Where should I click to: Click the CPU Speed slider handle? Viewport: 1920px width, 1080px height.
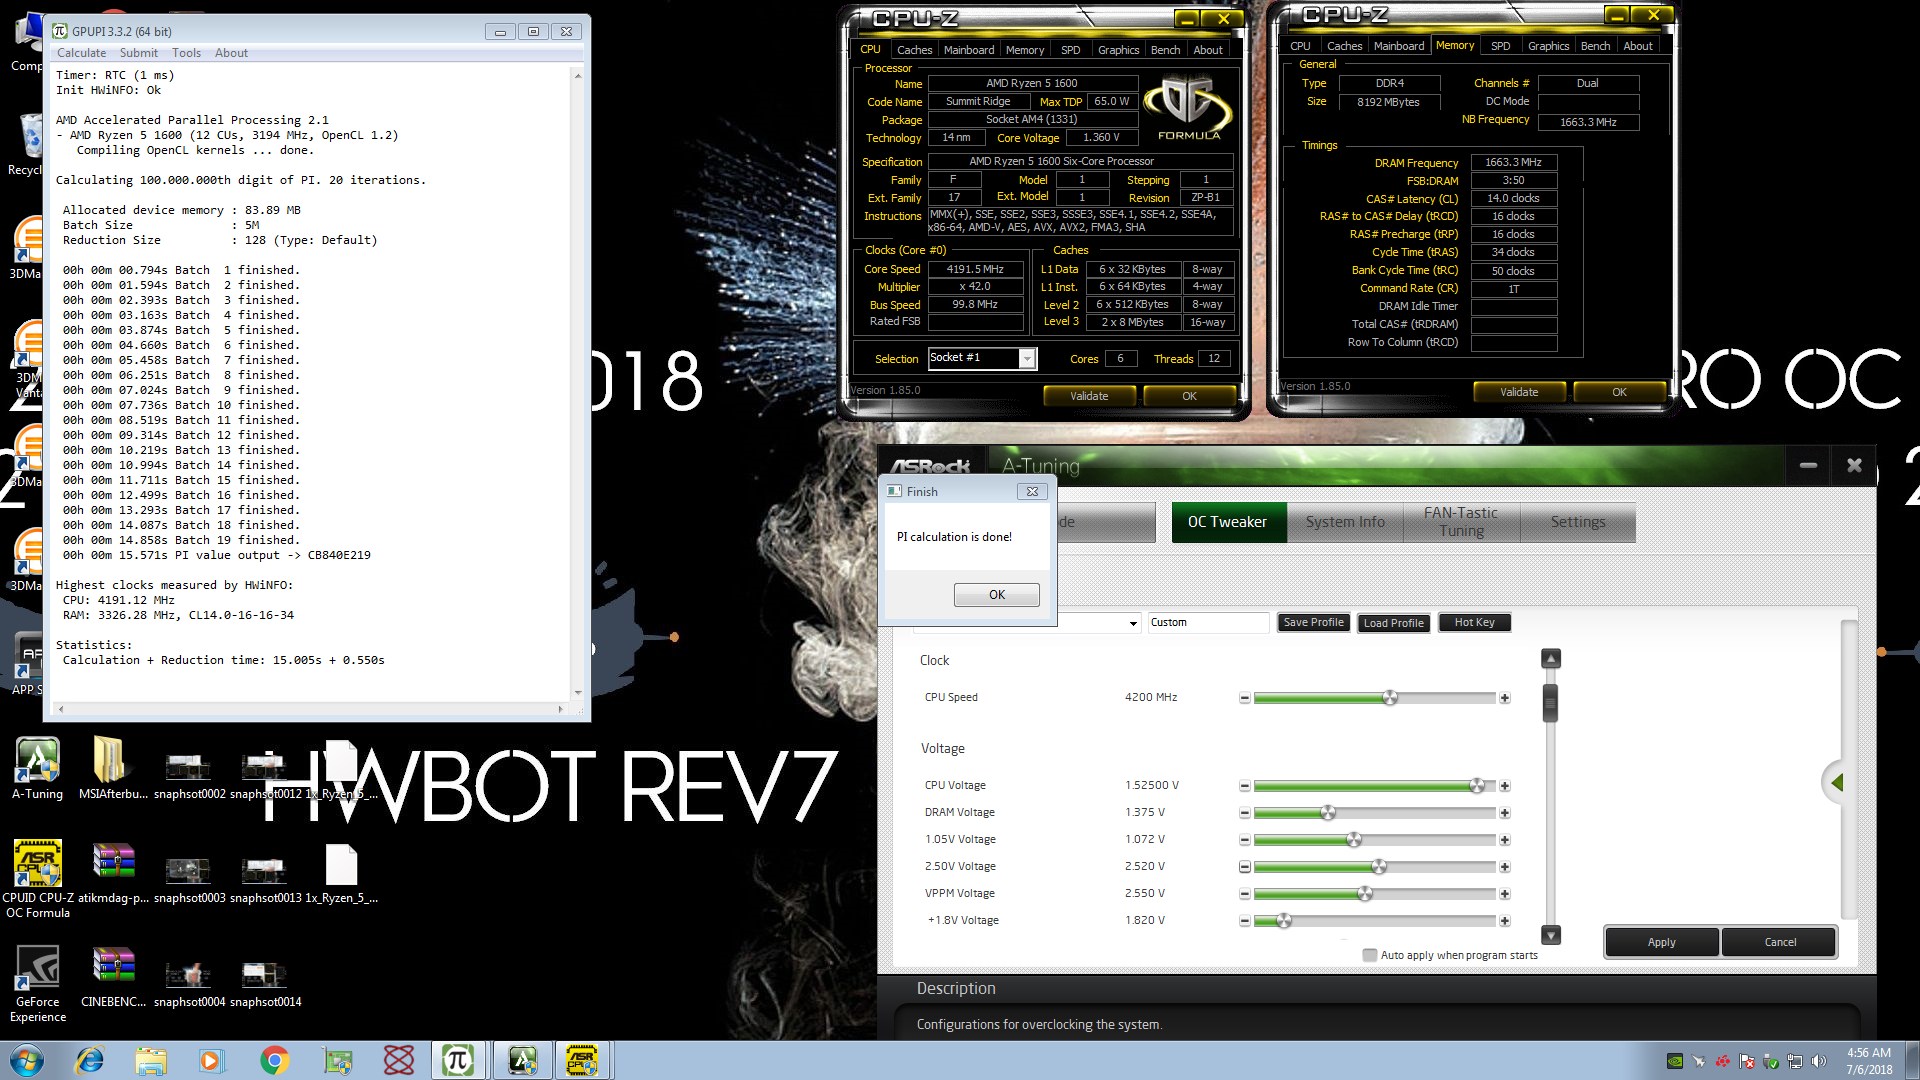click(1390, 698)
